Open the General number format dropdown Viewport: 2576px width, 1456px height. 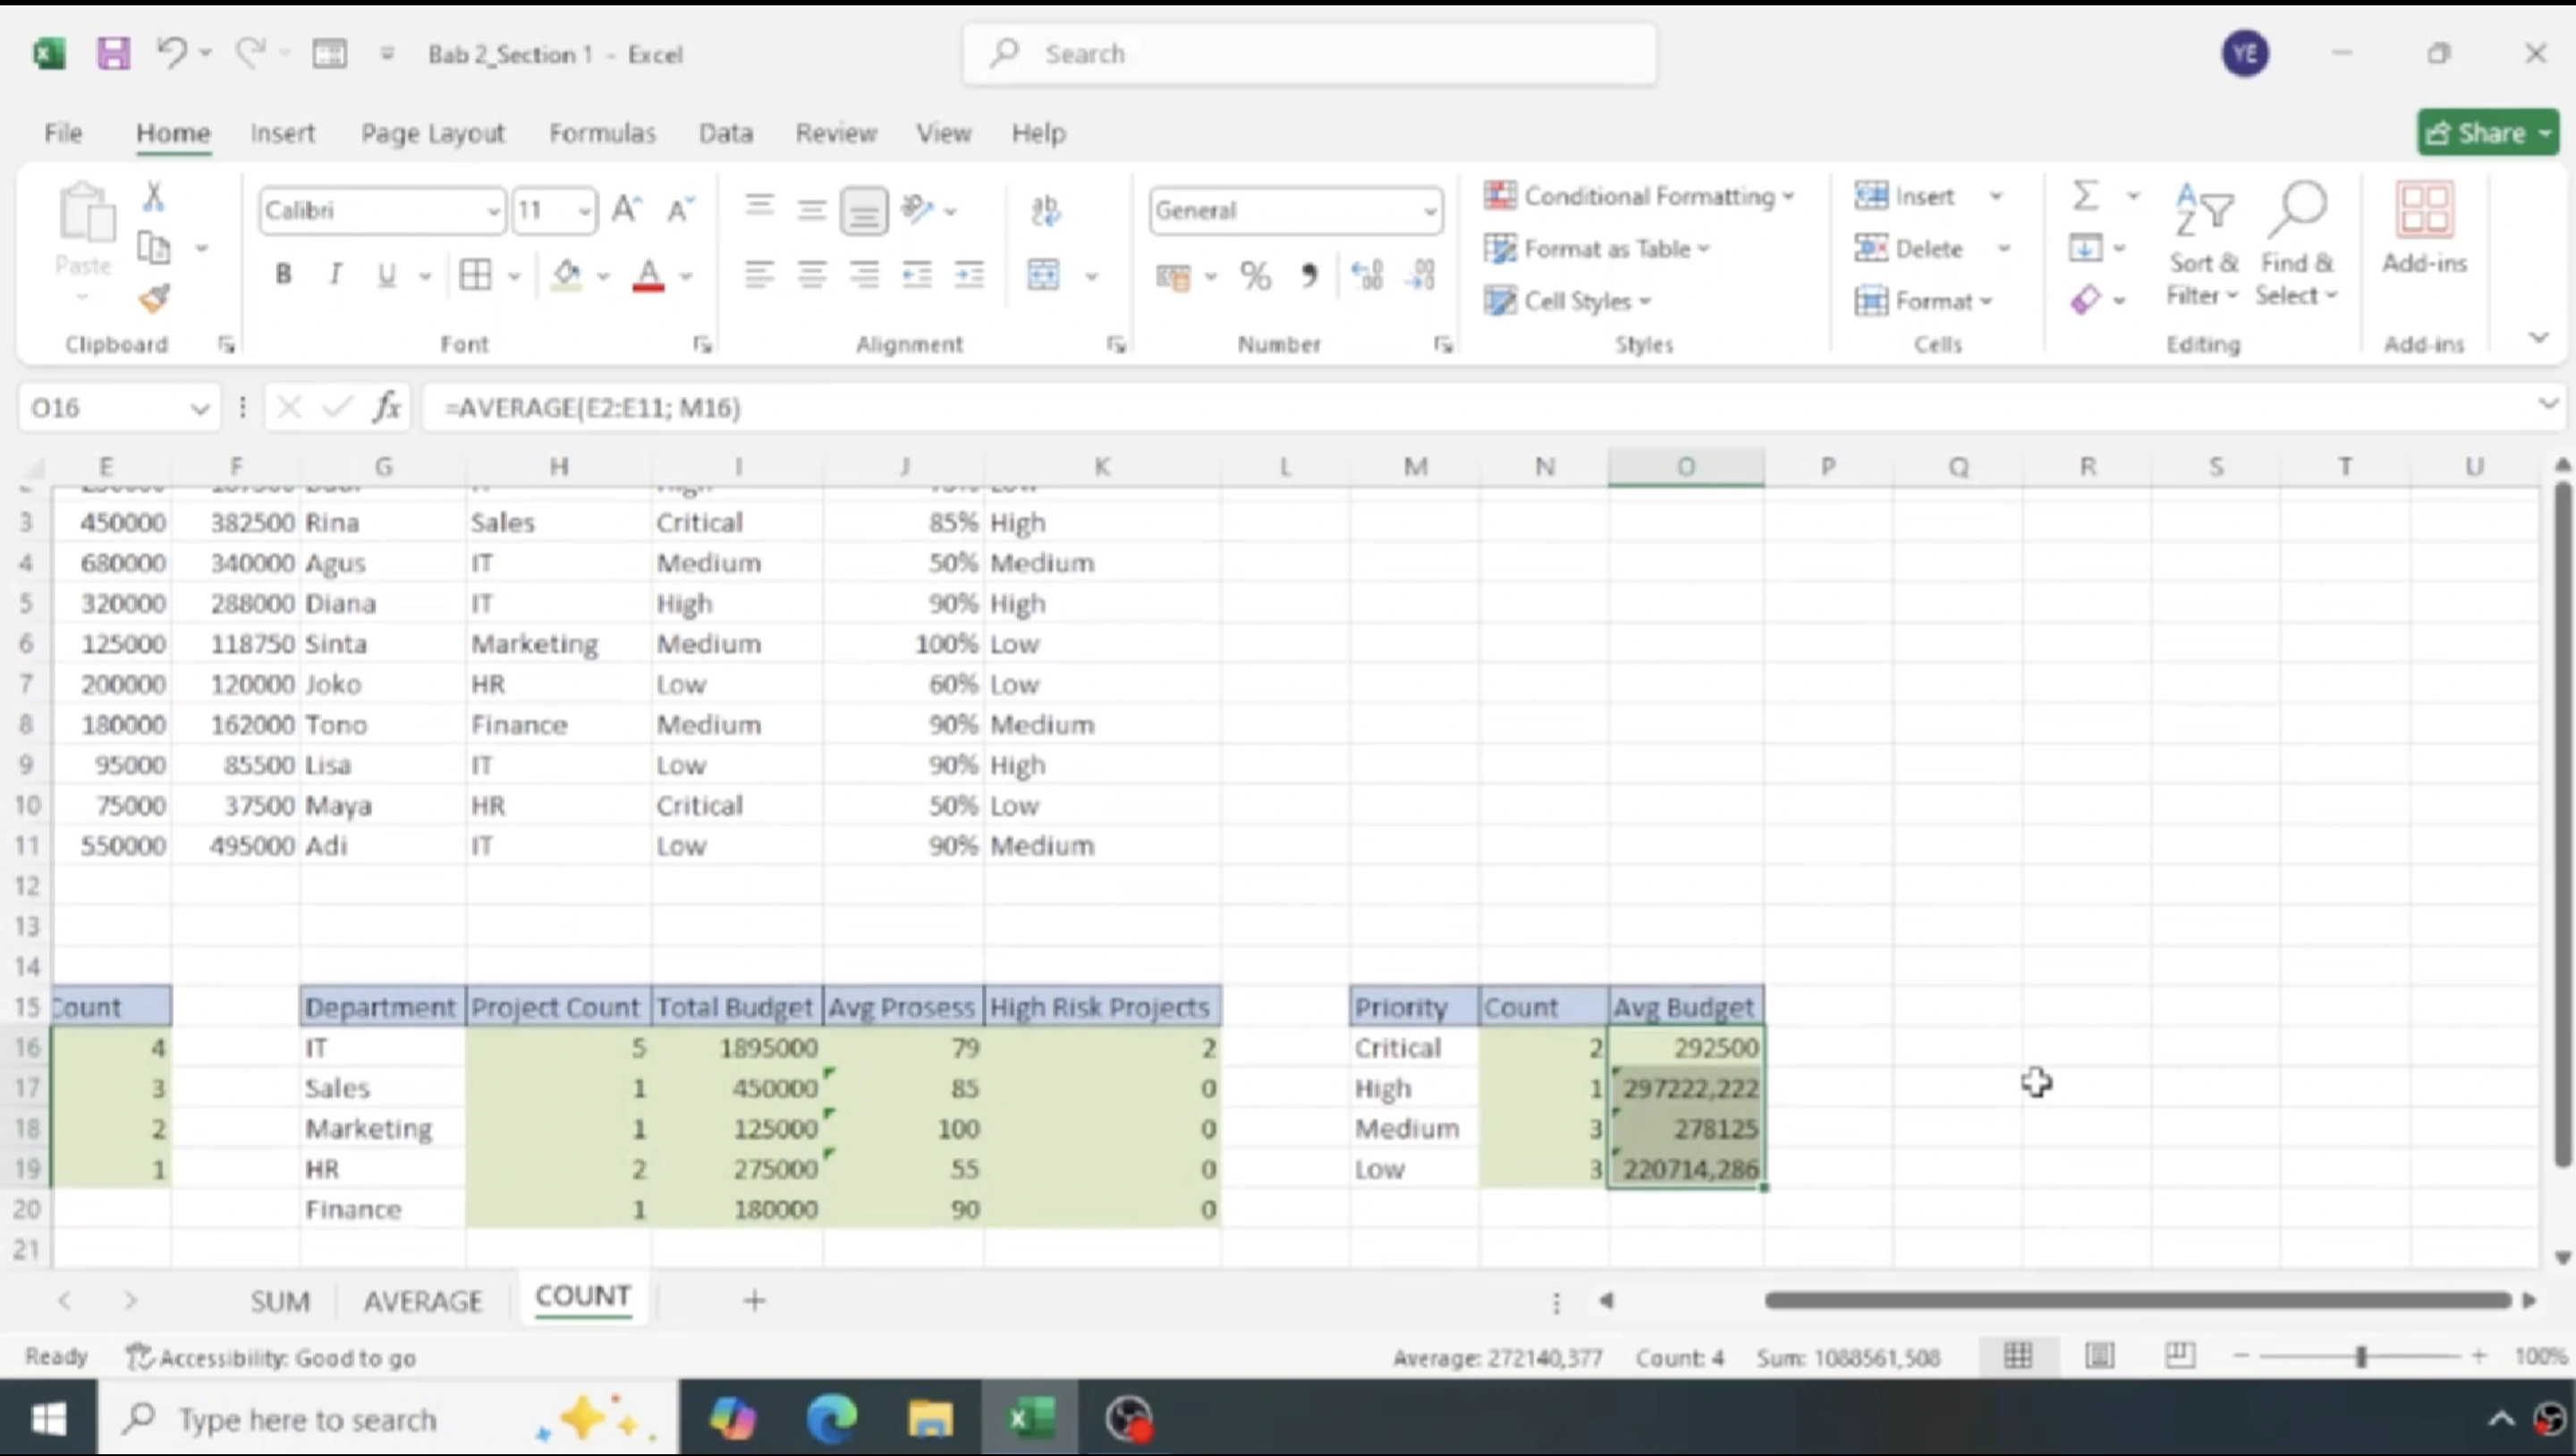click(1430, 211)
